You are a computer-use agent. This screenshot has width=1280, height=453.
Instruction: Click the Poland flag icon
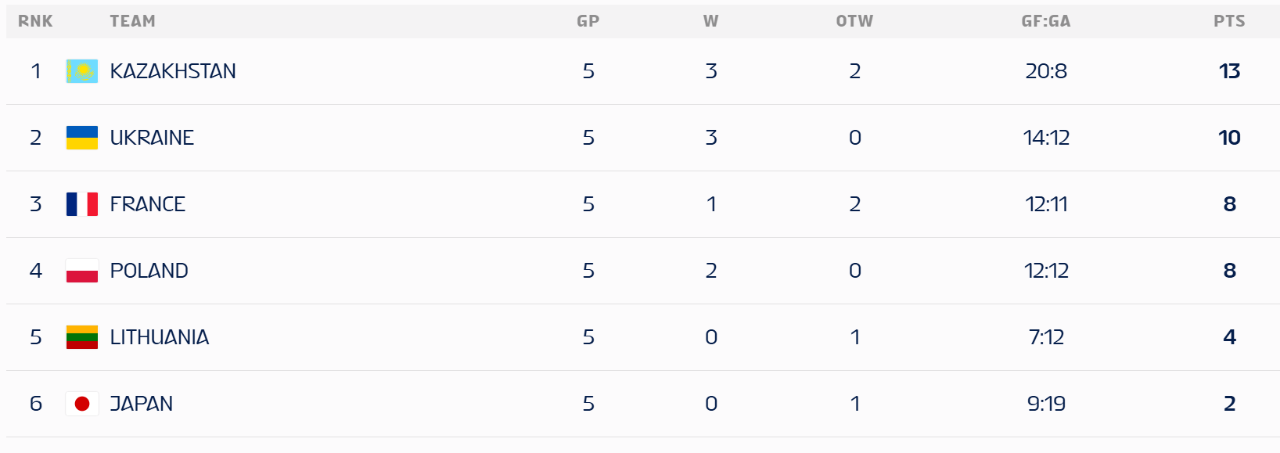click(x=82, y=271)
